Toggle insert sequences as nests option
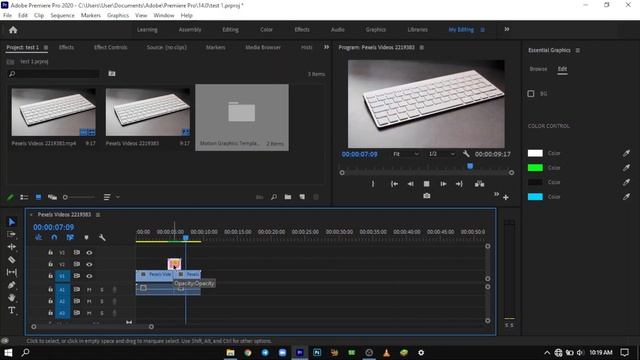 (38, 237)
